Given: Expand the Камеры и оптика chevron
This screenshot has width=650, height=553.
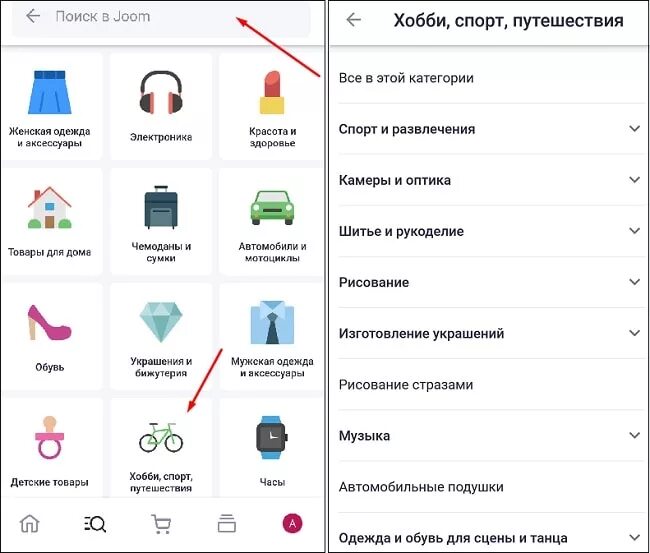Looking at the screenshot, I should 635,179.
